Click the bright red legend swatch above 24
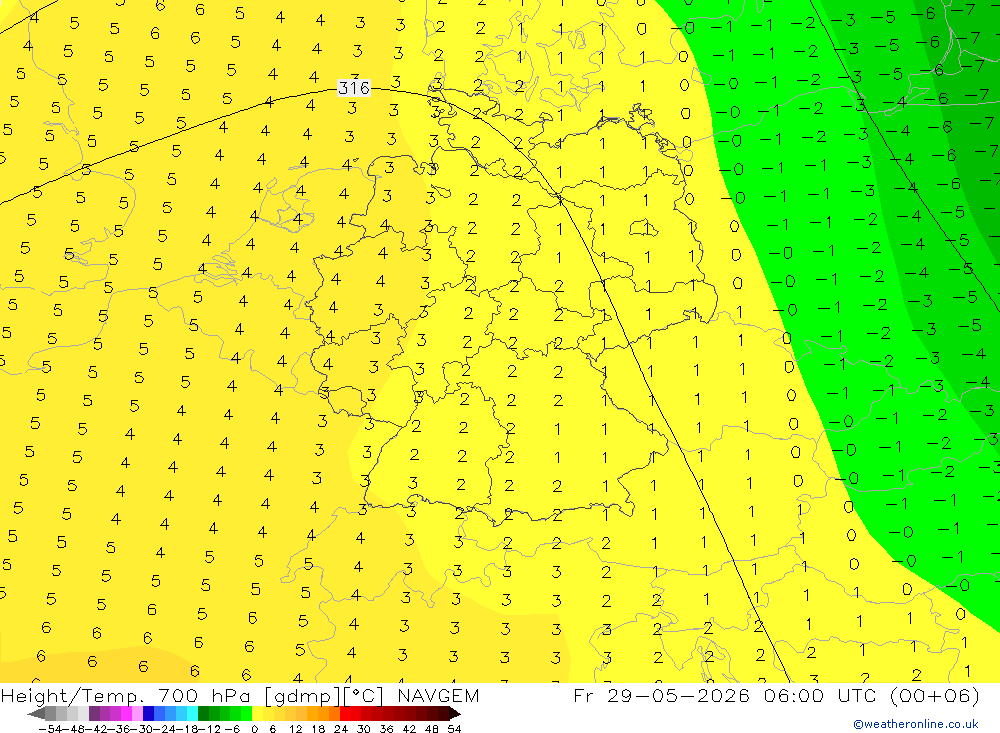 [345, 714]
